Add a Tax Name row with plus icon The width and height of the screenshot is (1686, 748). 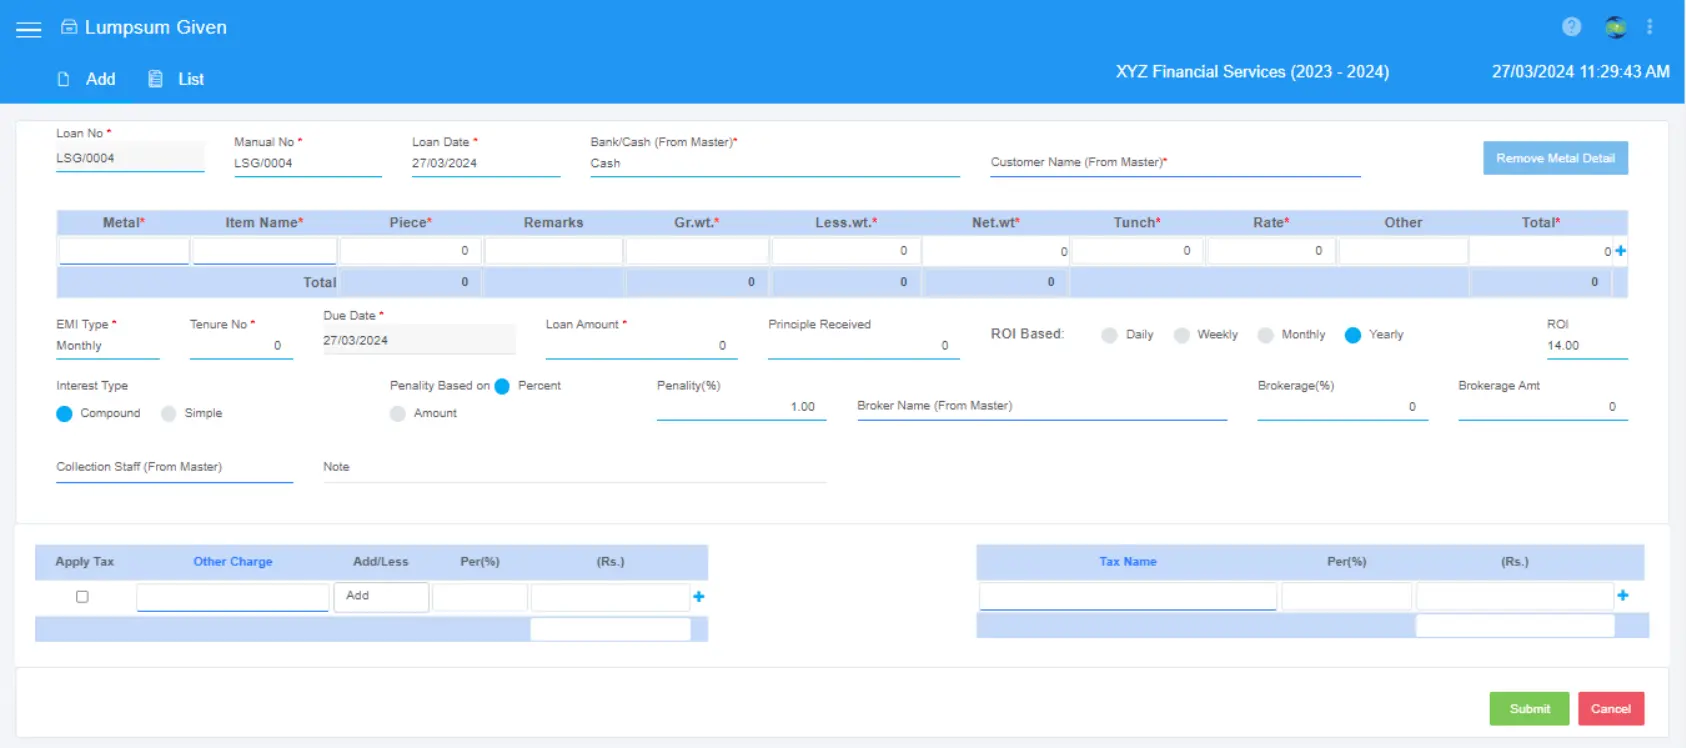point(1622,596)
